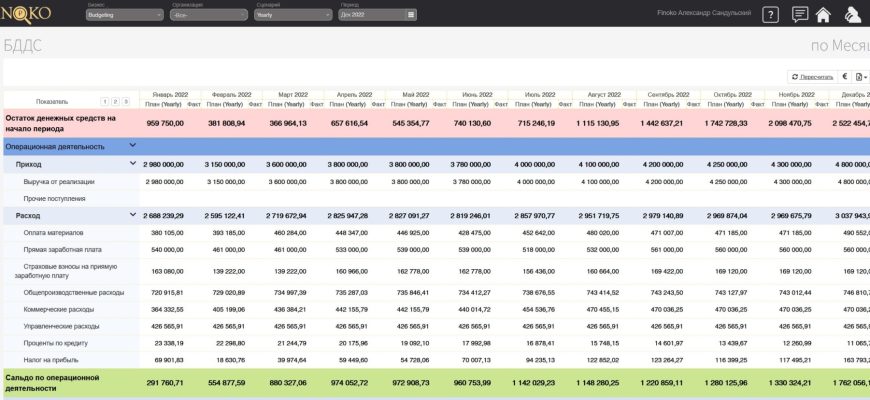Viewport: 870px width, 400px height.
Task: Open the help question mark icon
Action: (770, 14)
